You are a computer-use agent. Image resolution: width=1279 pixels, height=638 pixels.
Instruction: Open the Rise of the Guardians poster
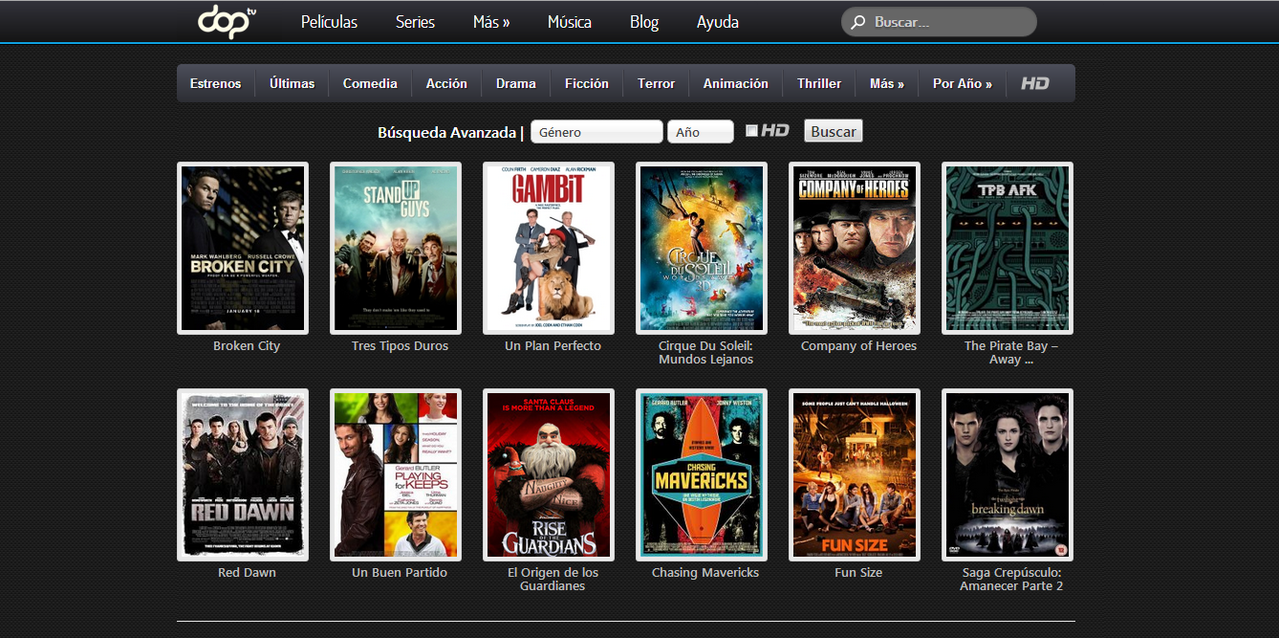(x=549, y=475)
